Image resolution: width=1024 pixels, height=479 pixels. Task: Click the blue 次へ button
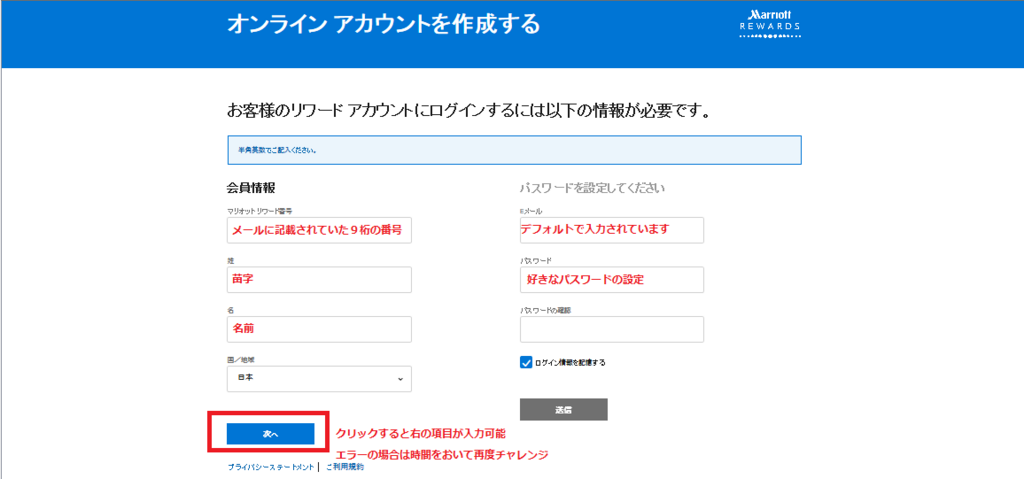[x=270, y=434]
